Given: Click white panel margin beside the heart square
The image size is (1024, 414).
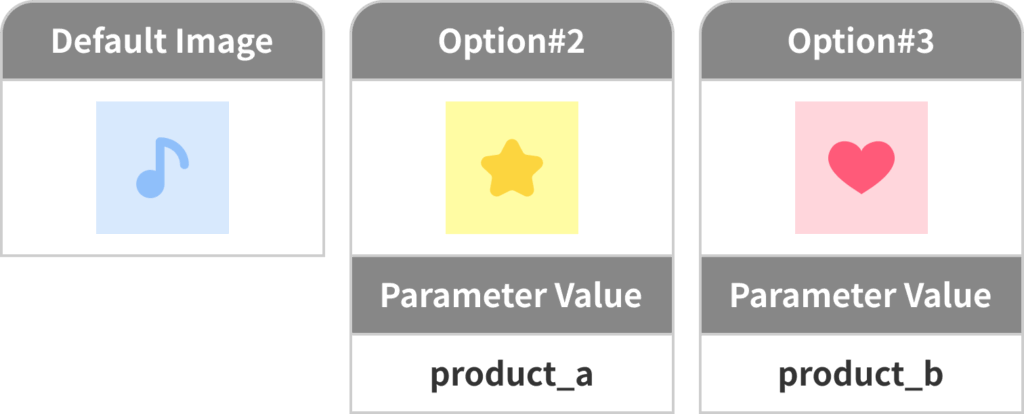Looking at the screenshot, I should coord(750,167).
